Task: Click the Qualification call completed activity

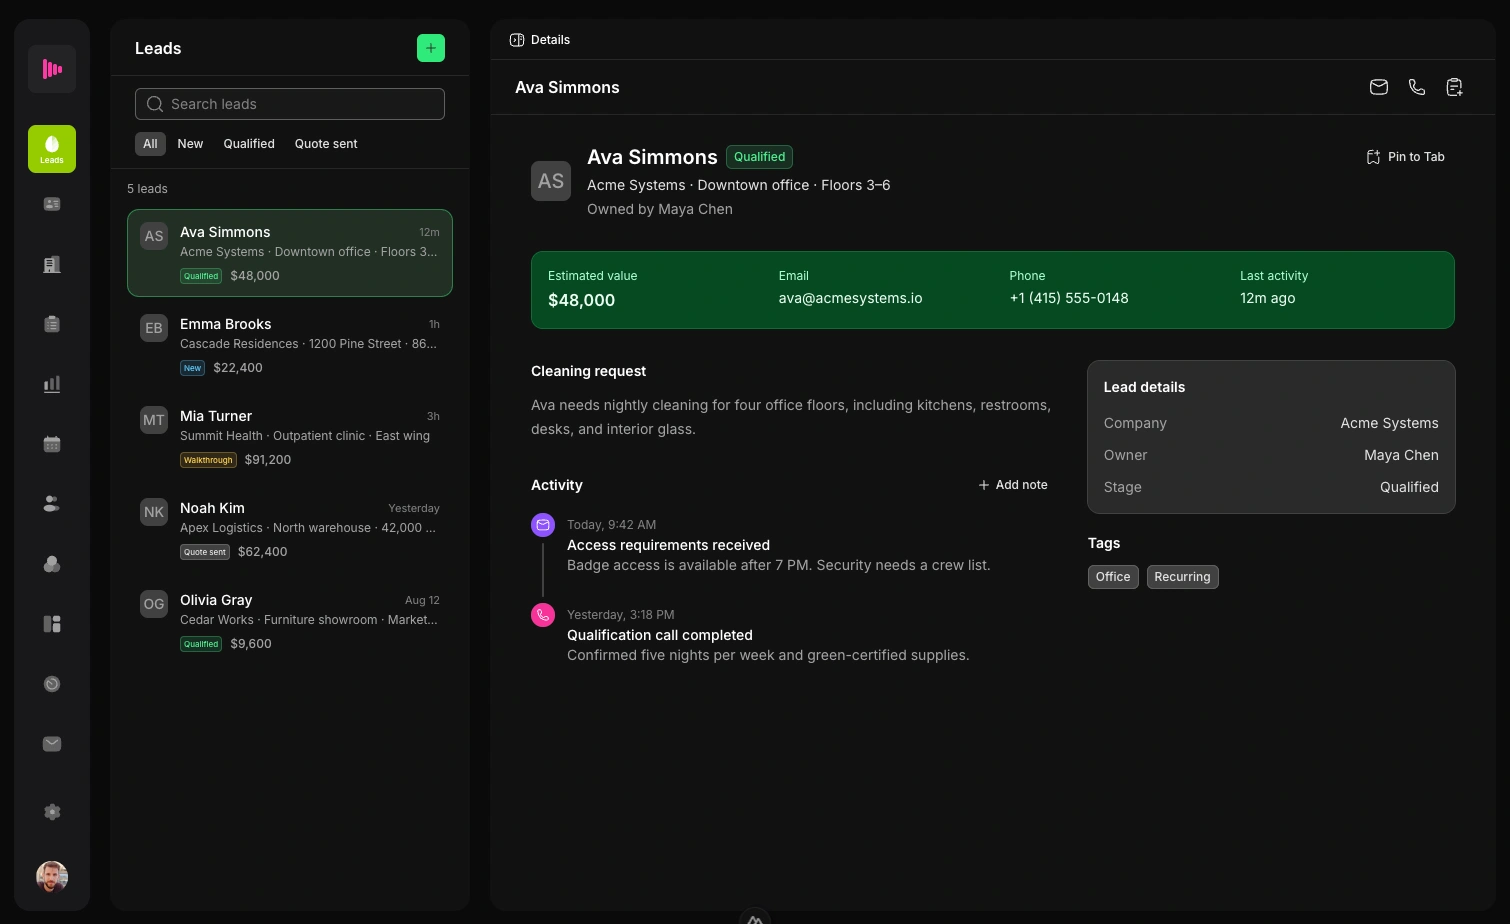Action: coord(660,635)
